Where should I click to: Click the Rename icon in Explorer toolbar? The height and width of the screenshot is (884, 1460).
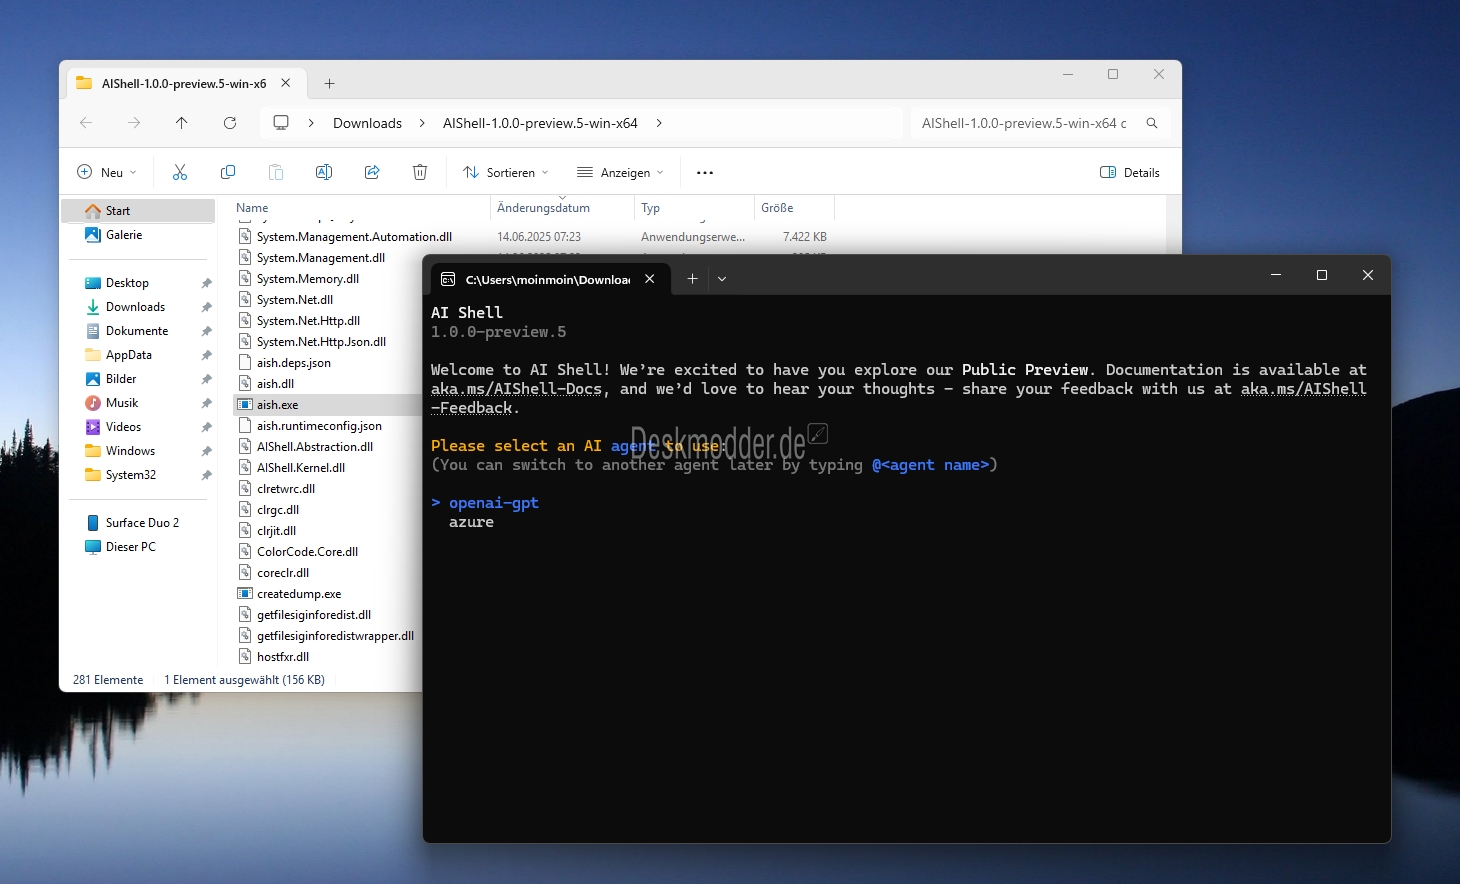tap(324, 172)
